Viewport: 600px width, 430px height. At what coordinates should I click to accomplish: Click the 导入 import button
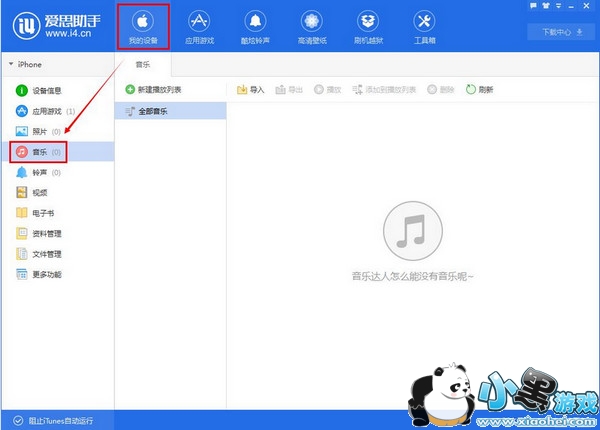pos(251,90)
